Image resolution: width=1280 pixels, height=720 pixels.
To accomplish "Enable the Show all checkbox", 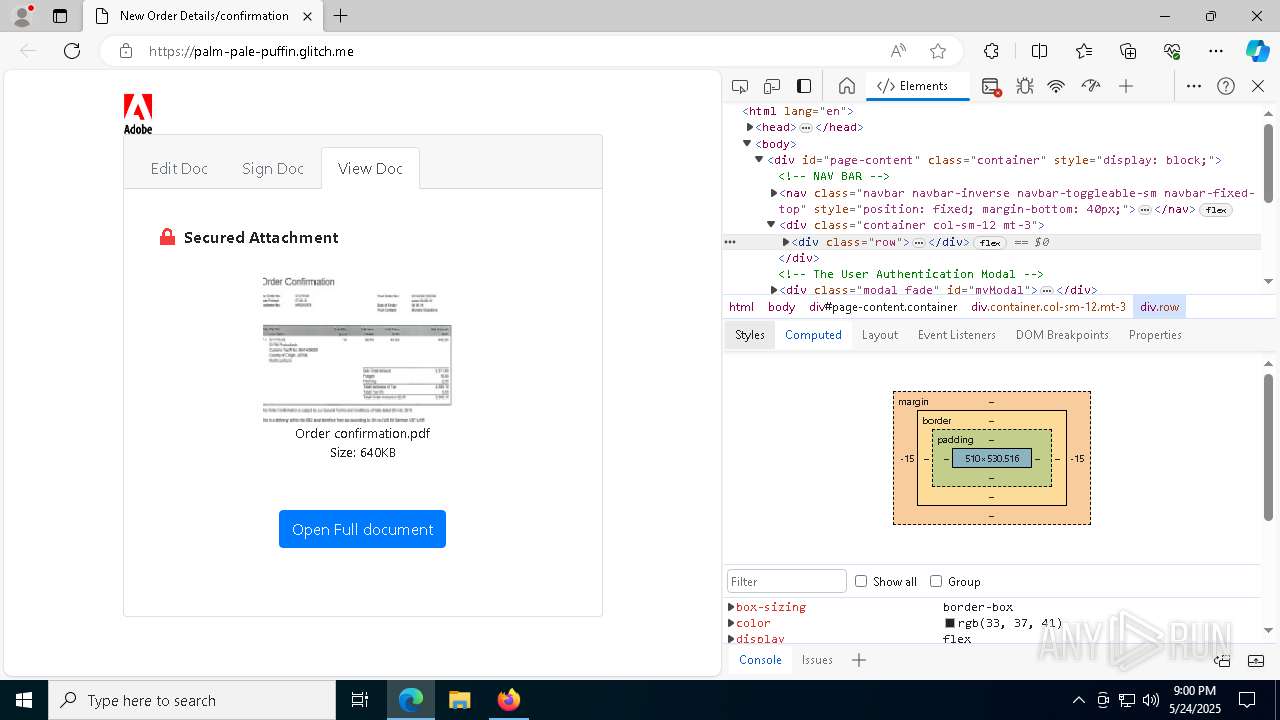I will [861, 581].
